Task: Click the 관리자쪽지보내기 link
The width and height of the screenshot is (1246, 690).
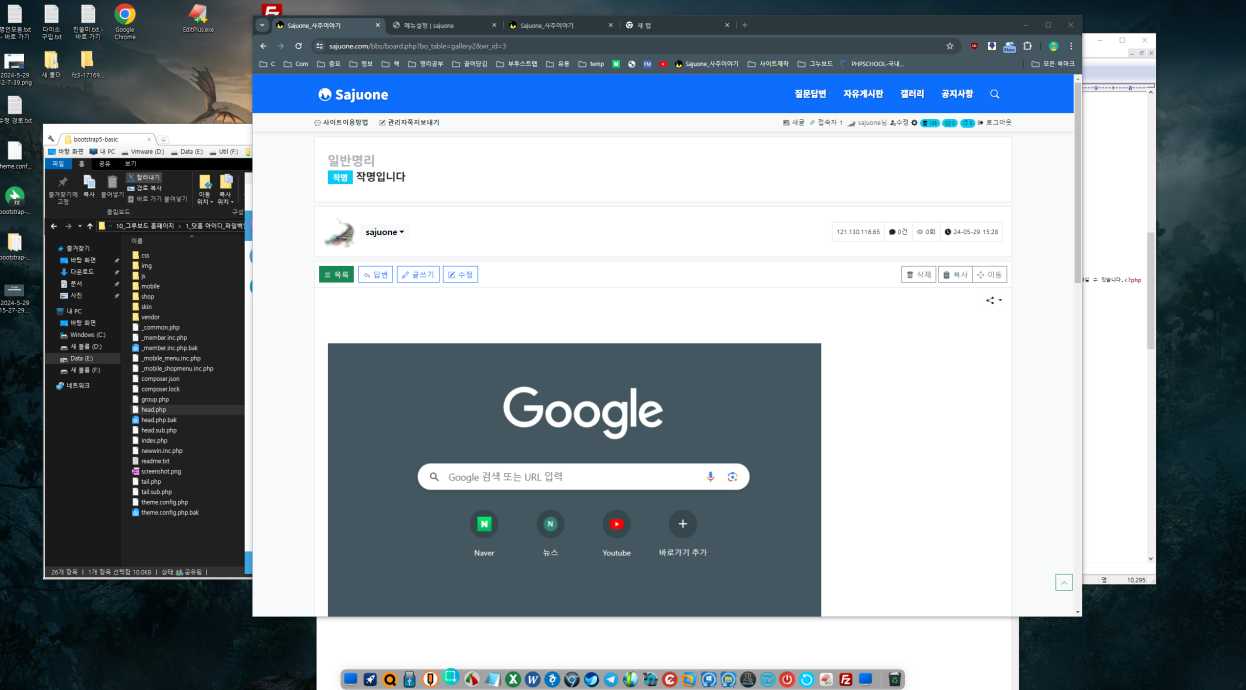Action: coord(408,122)
